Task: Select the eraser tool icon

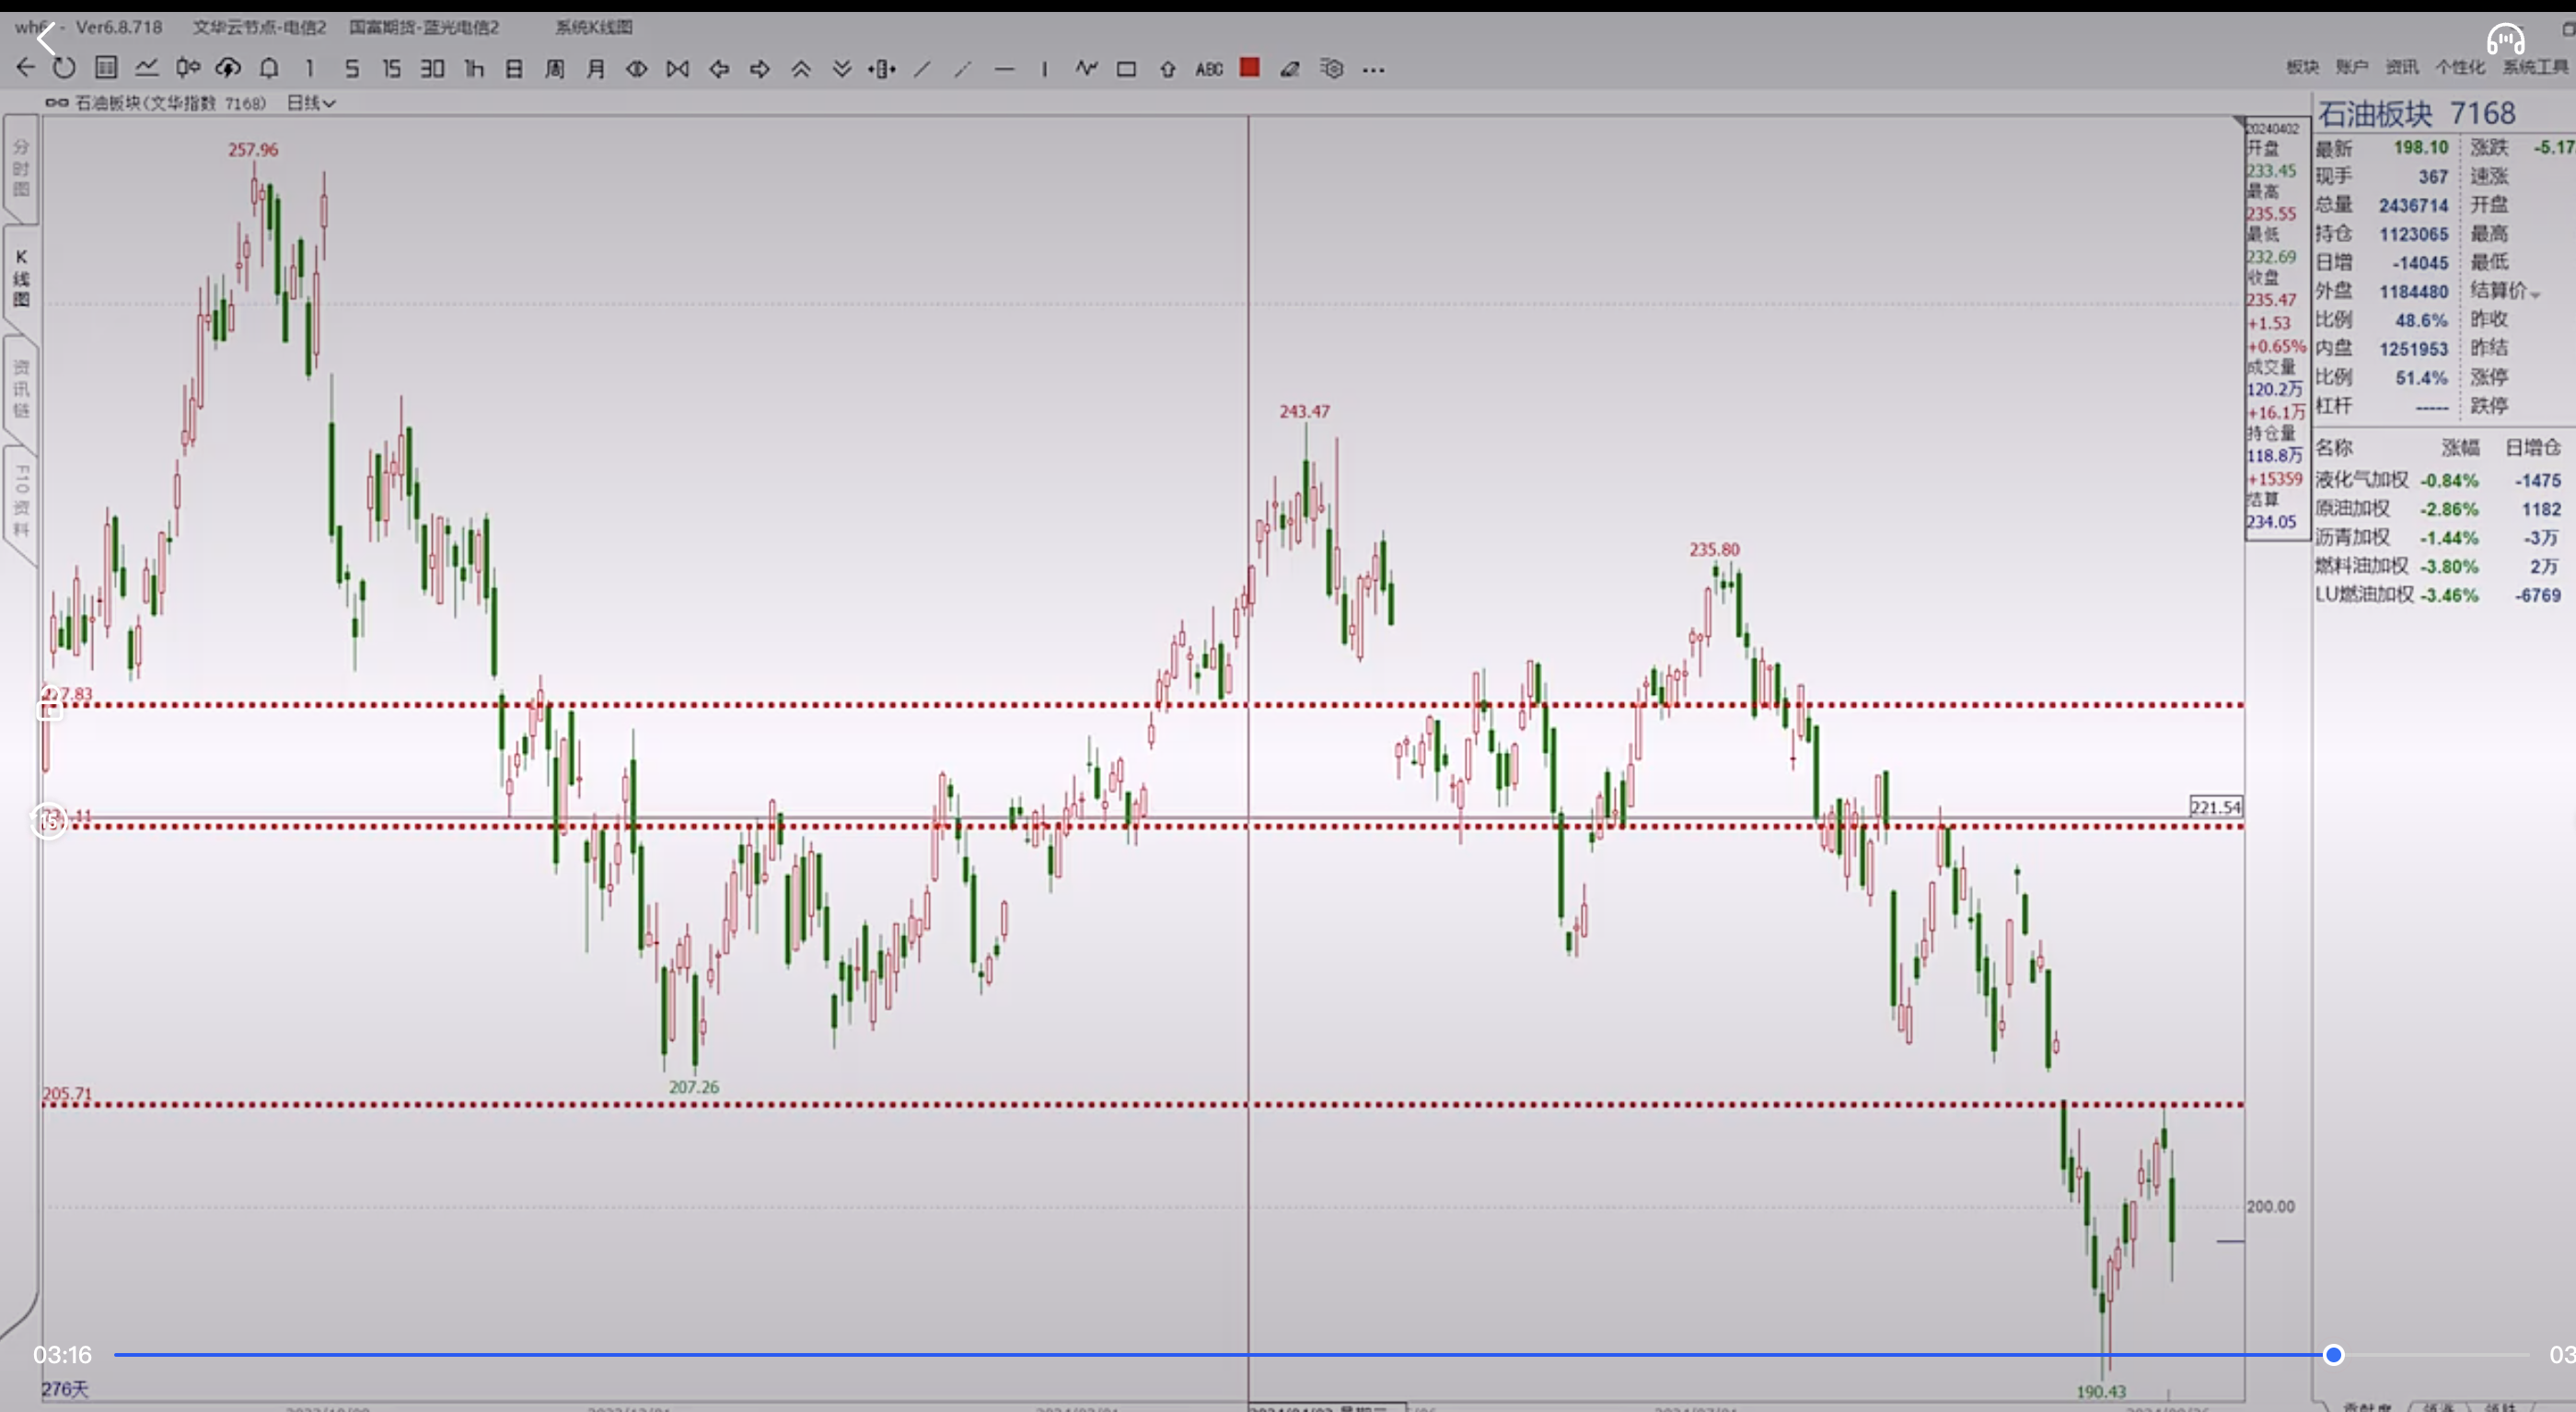Action: 1290,69
